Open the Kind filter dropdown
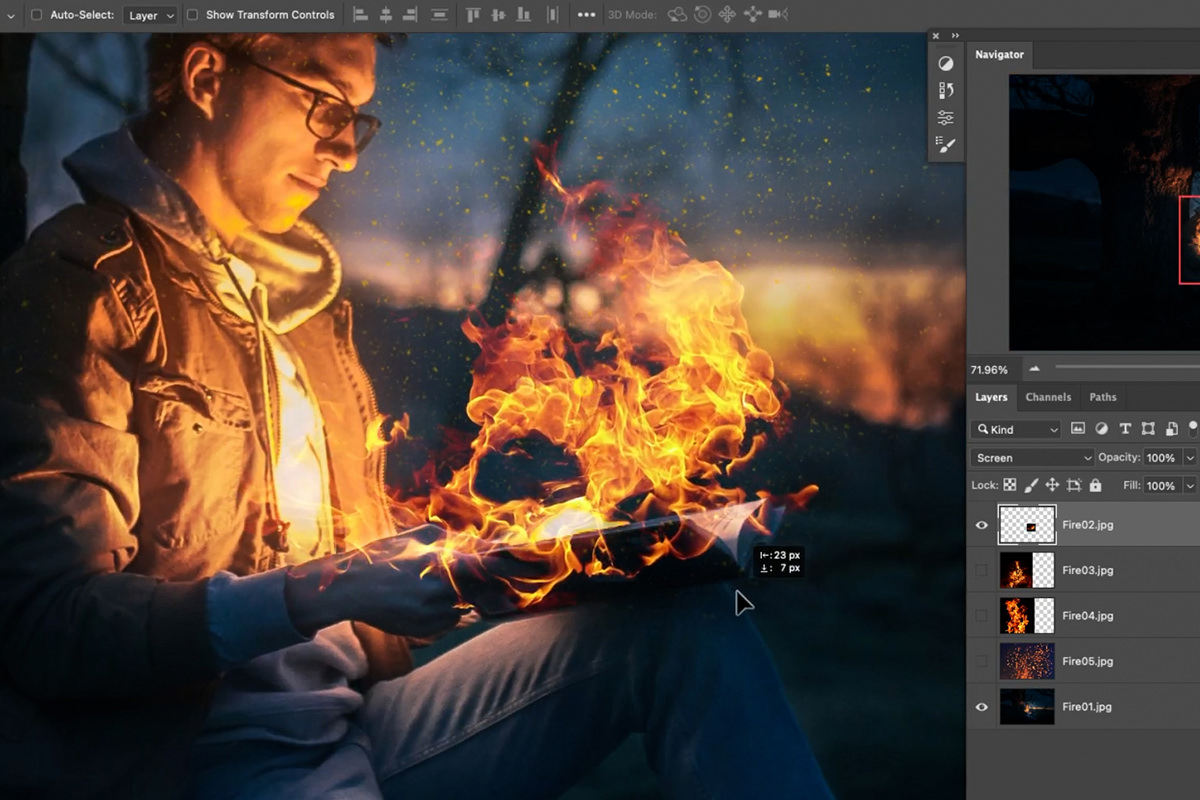Screen dimensions: 1200x800 pos(1015,429)
